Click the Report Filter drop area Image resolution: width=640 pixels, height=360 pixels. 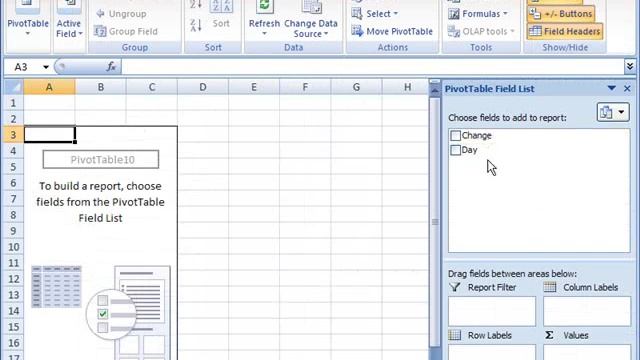point(492,311)
